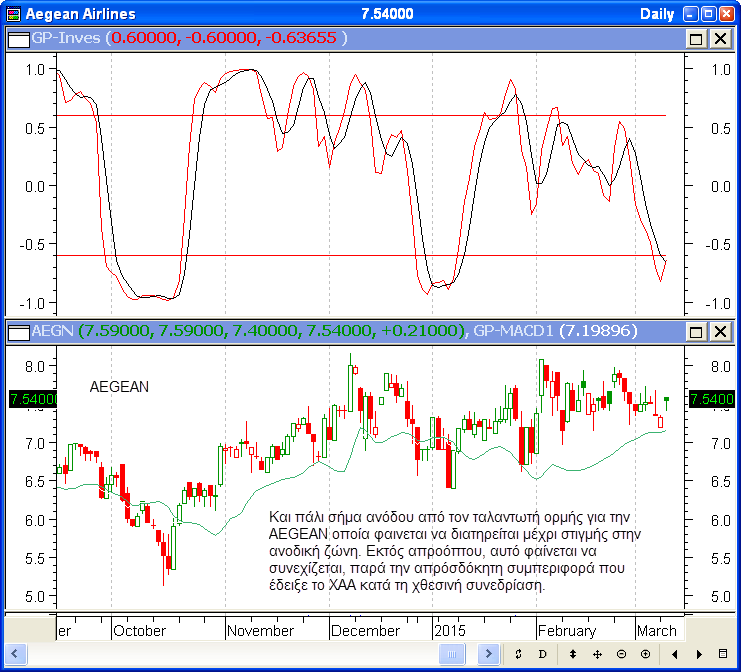Click the Aegean Airlines window app icon
Image resolution: width=741 pixels, height=672 pixels.
pyautogui.click(x=14, y=14)
